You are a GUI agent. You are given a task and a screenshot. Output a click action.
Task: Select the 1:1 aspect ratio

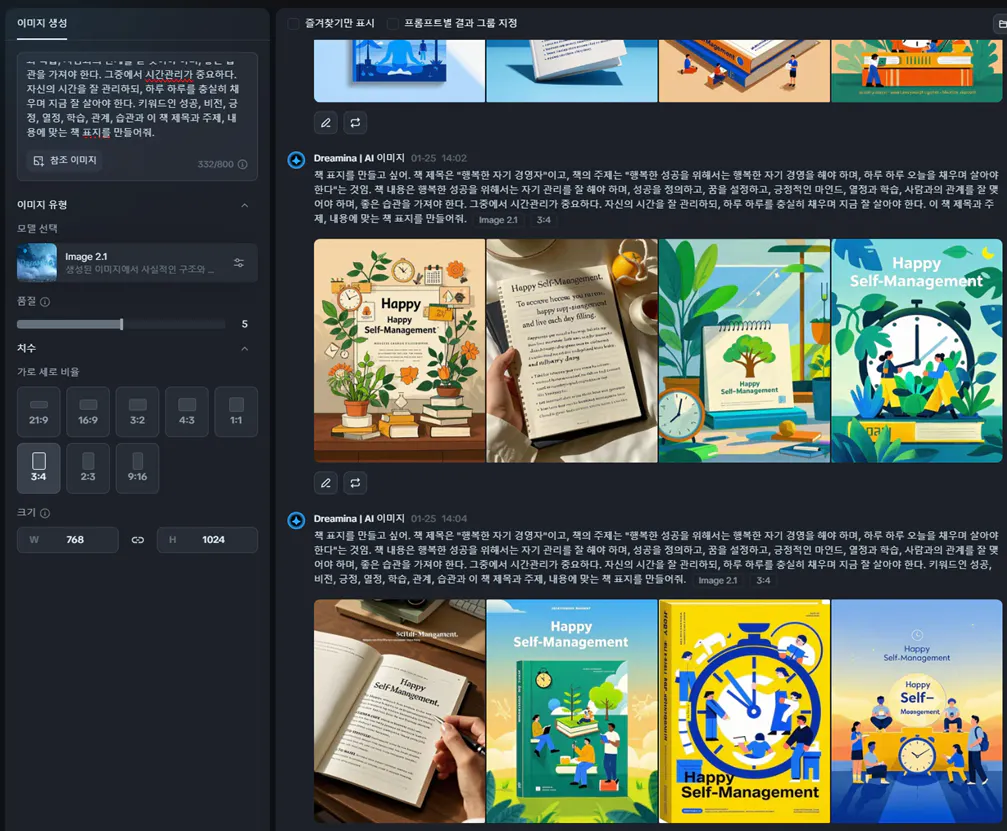236,412
